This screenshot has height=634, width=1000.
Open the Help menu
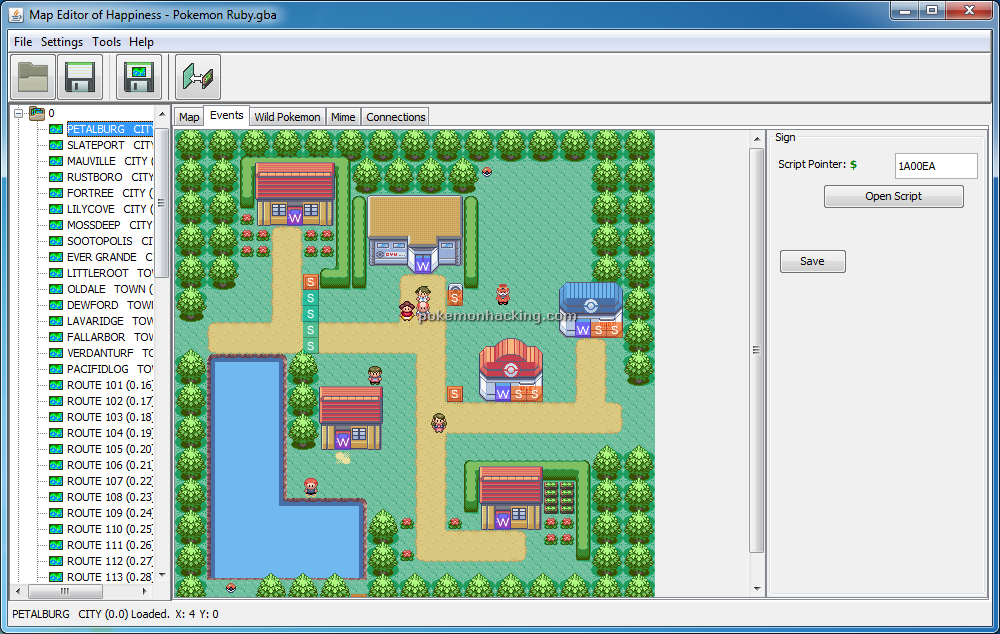coord(142,41)
